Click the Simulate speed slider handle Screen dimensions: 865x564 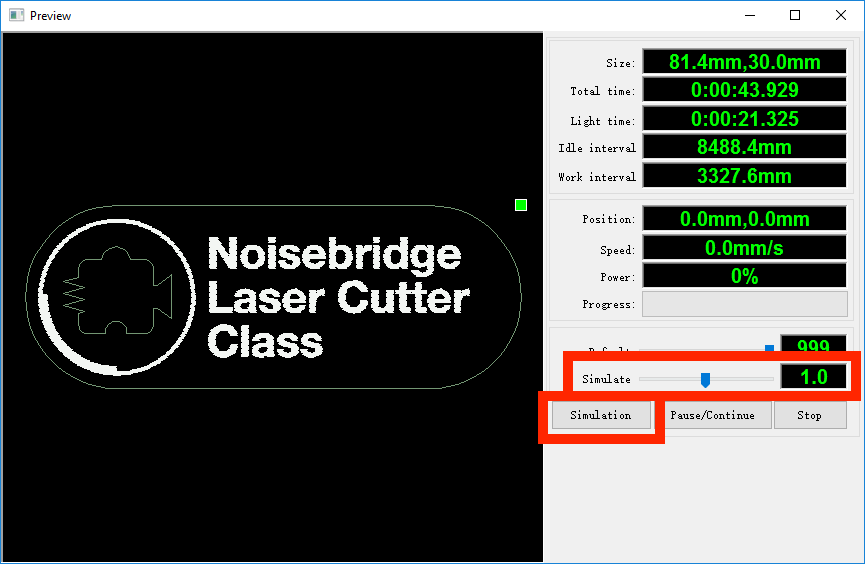705,379
